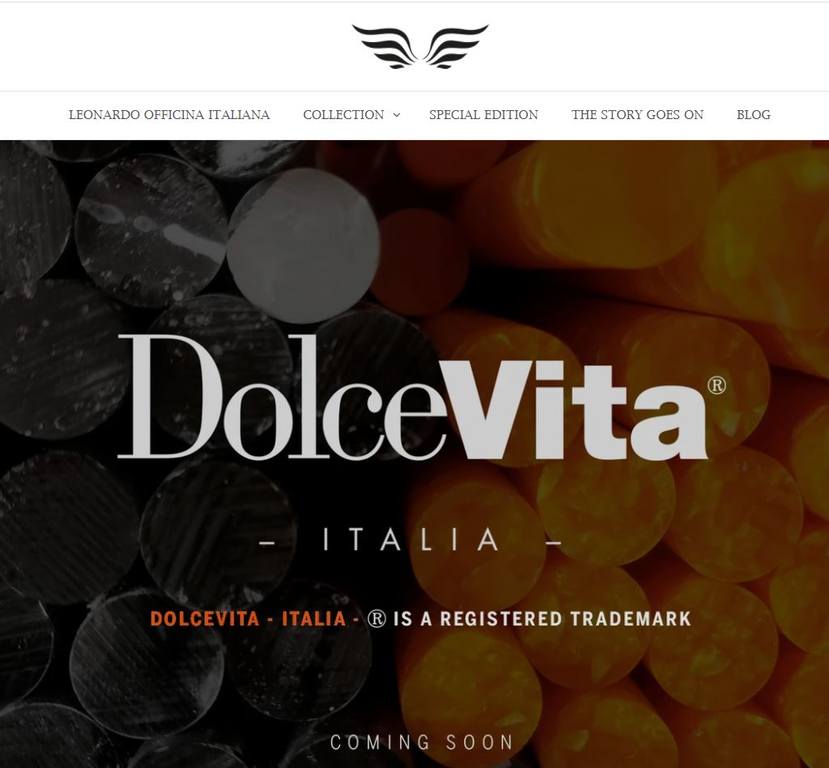Click the ® symbol beside Vita

[x=716, y=385]
